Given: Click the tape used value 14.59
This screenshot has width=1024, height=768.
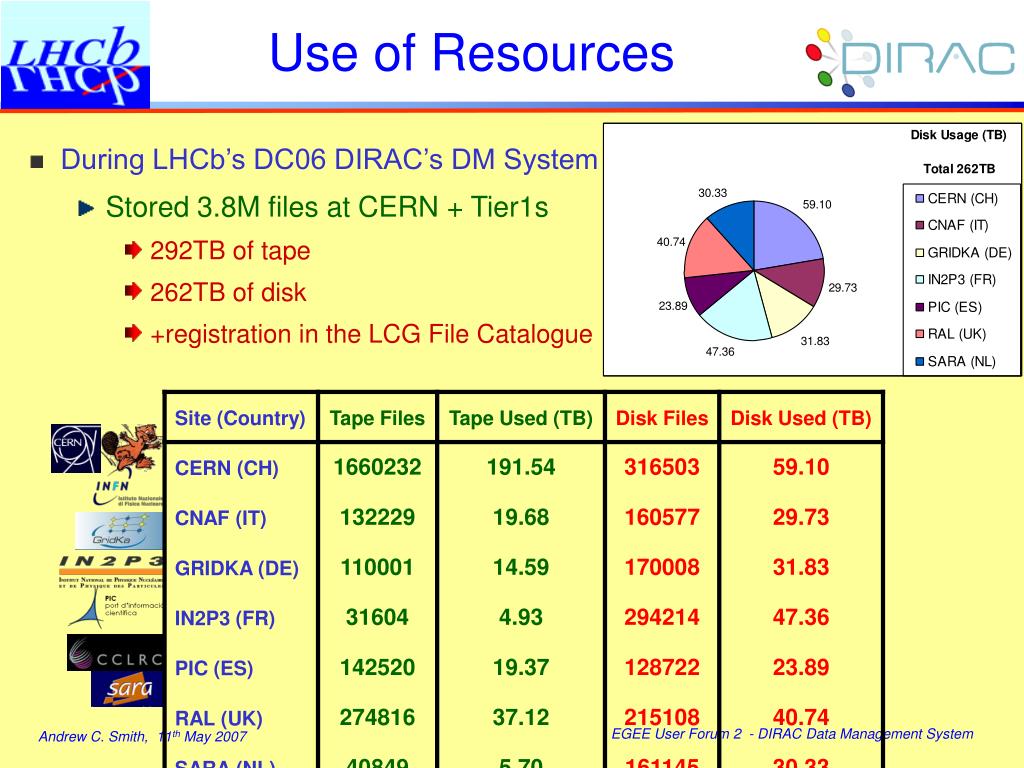Looking at the screenshot, I should coord(521,567).
